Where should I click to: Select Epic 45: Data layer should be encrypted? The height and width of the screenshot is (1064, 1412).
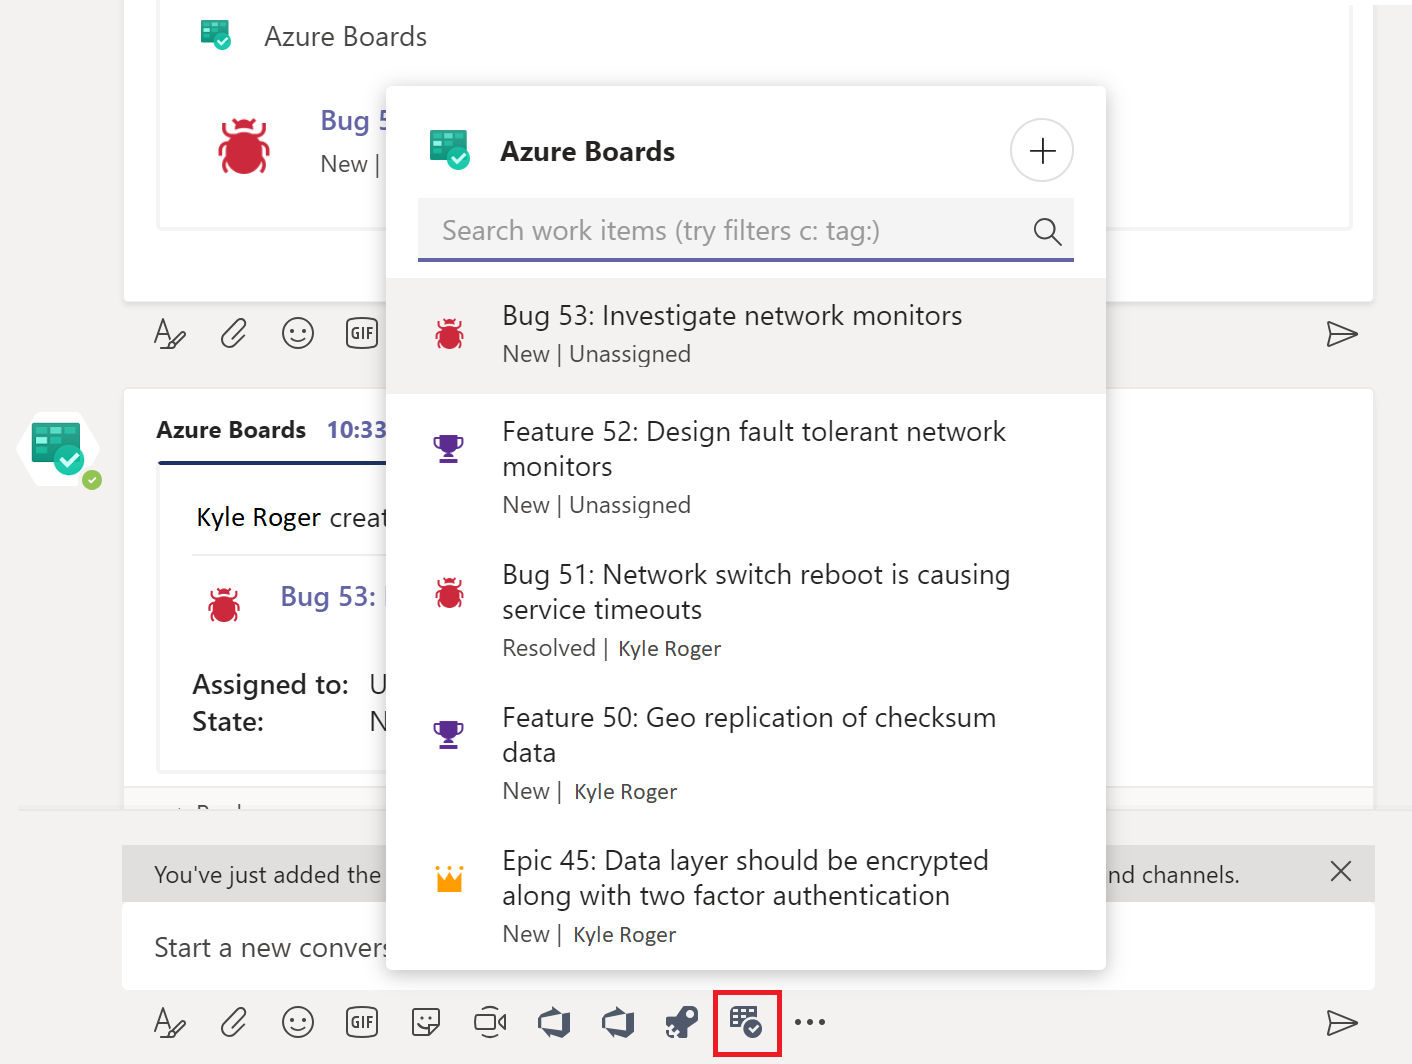746,896
